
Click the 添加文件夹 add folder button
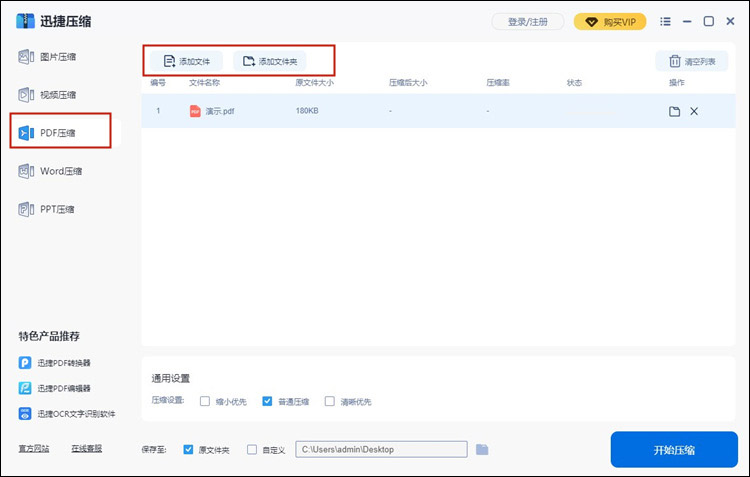click(x=270, y=61)
